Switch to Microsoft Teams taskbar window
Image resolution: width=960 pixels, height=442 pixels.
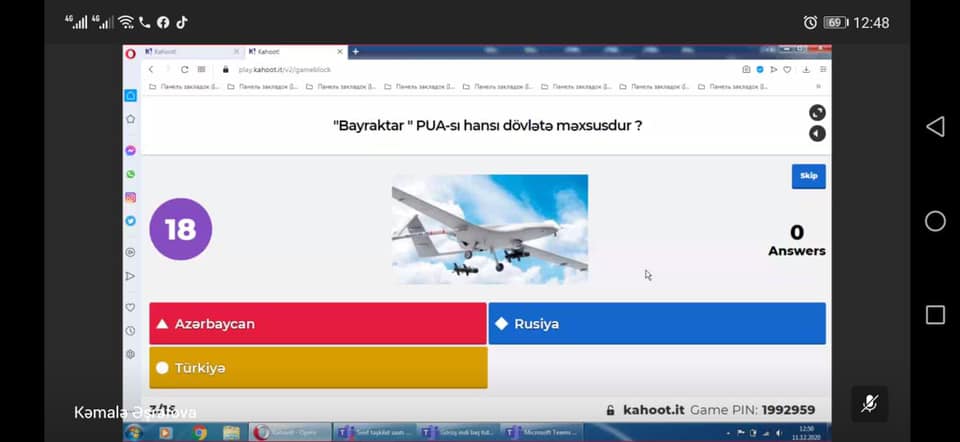(541, 433)
